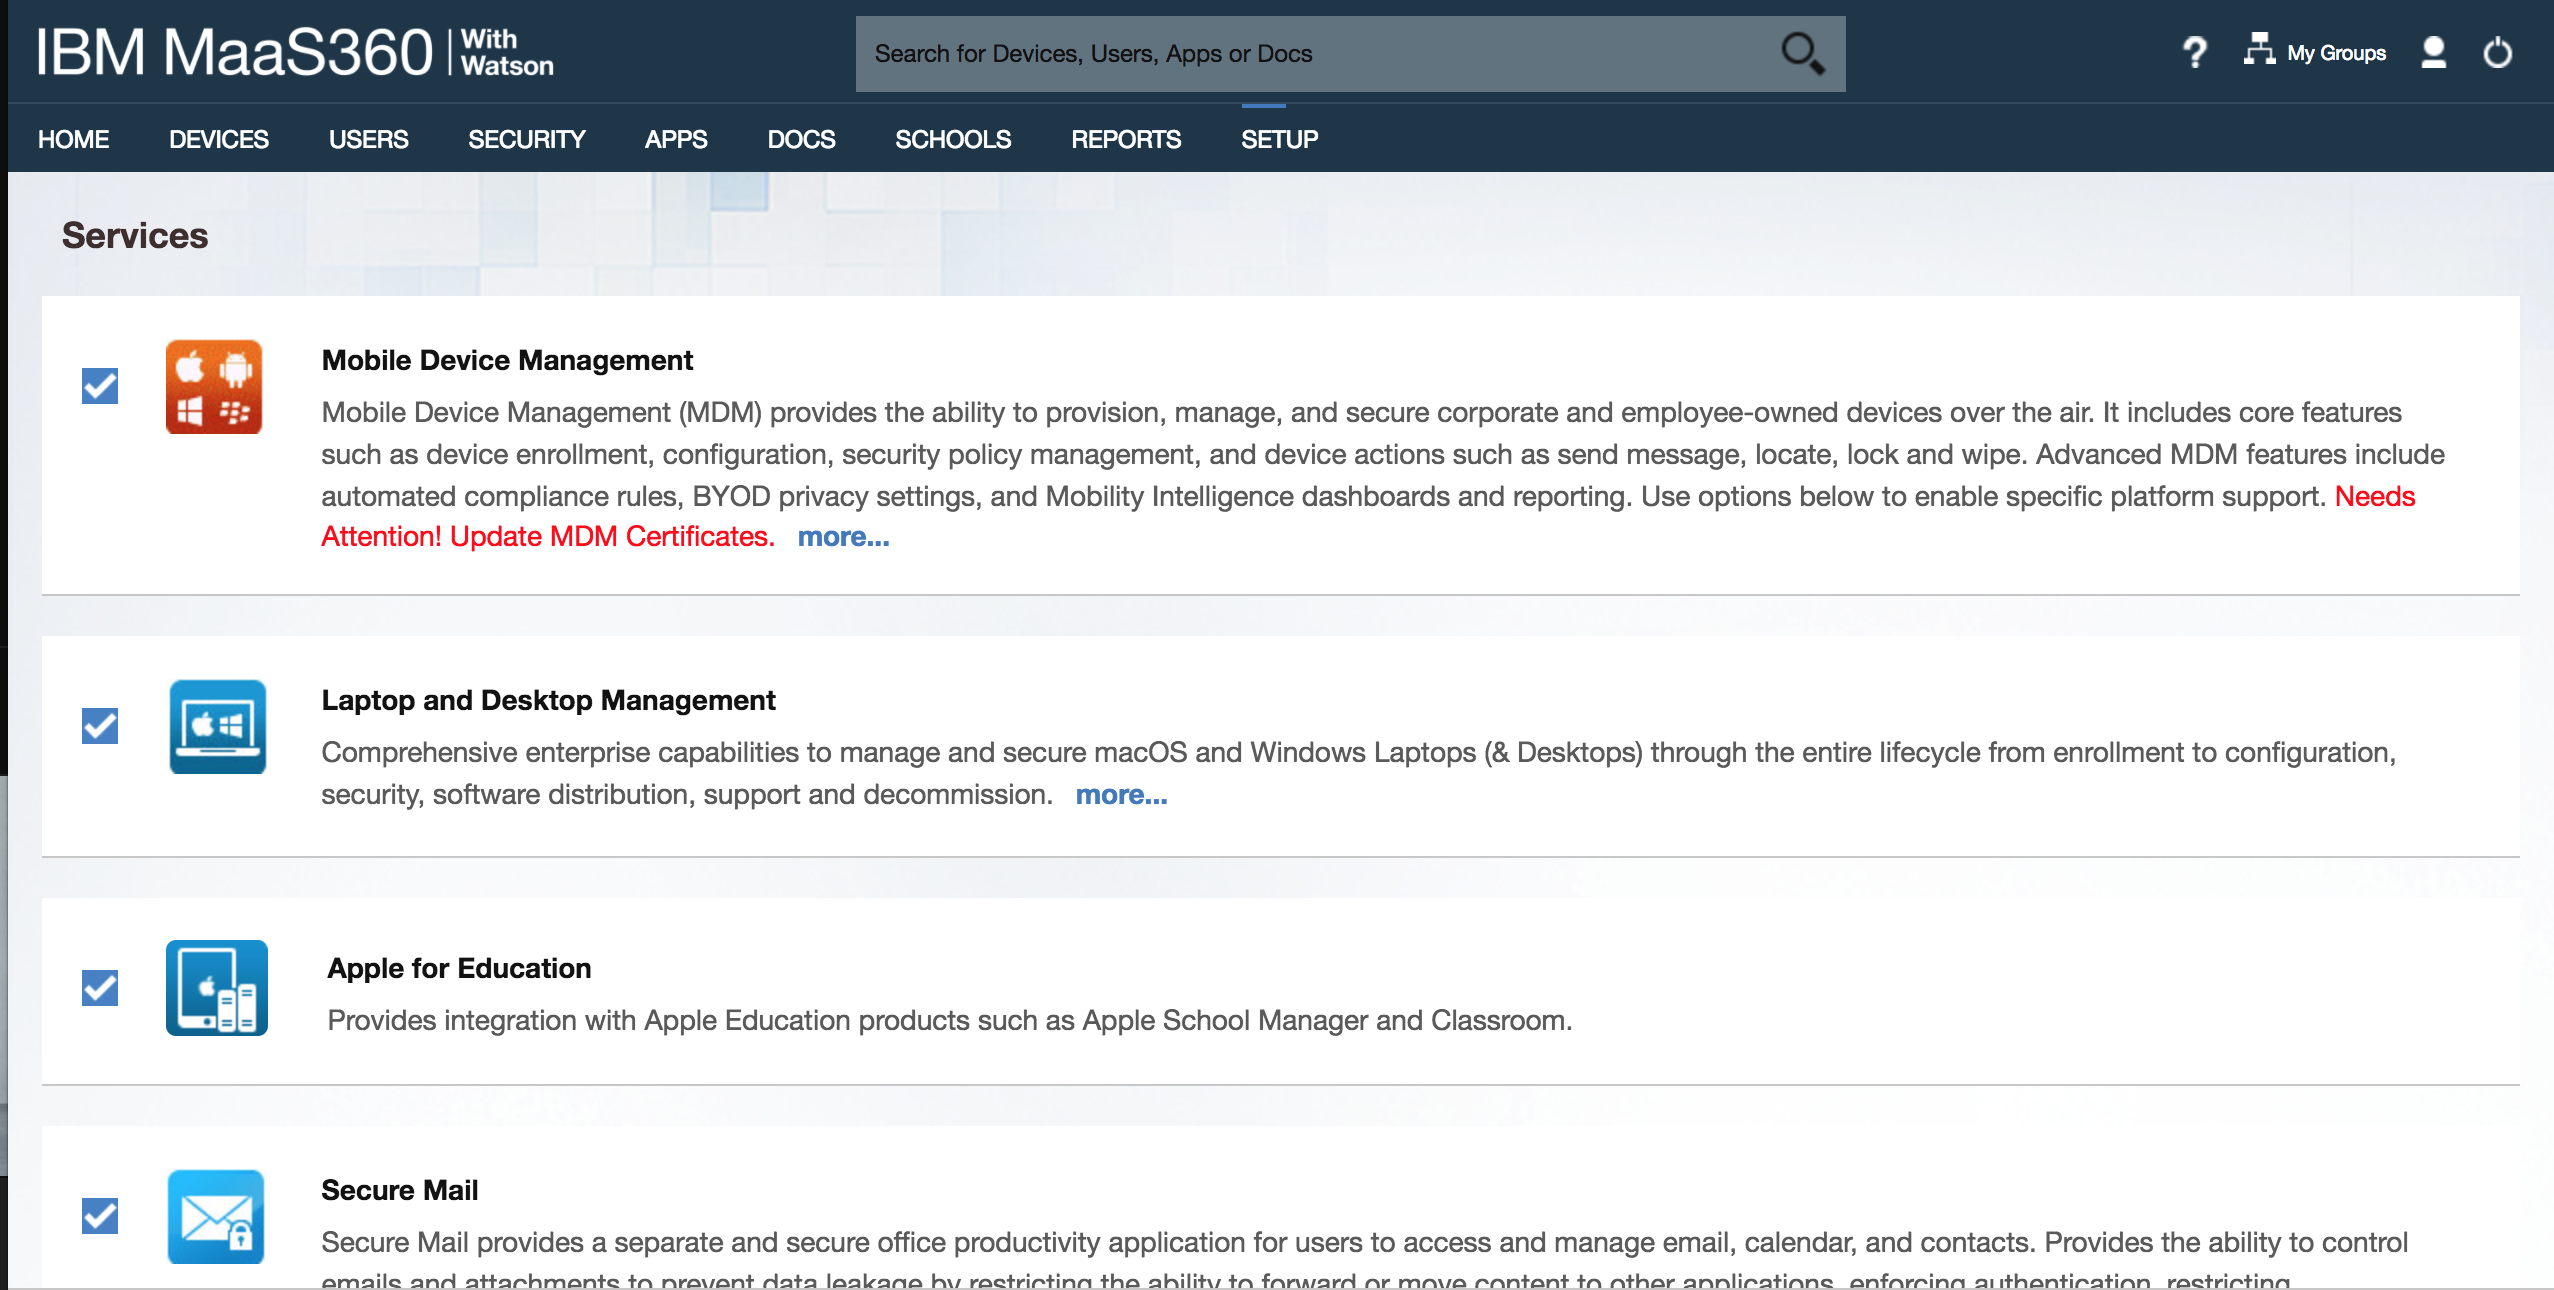Click the Mobile Device Management service icon
This screenshot has width=2554, height=1290.
point(215,388)
